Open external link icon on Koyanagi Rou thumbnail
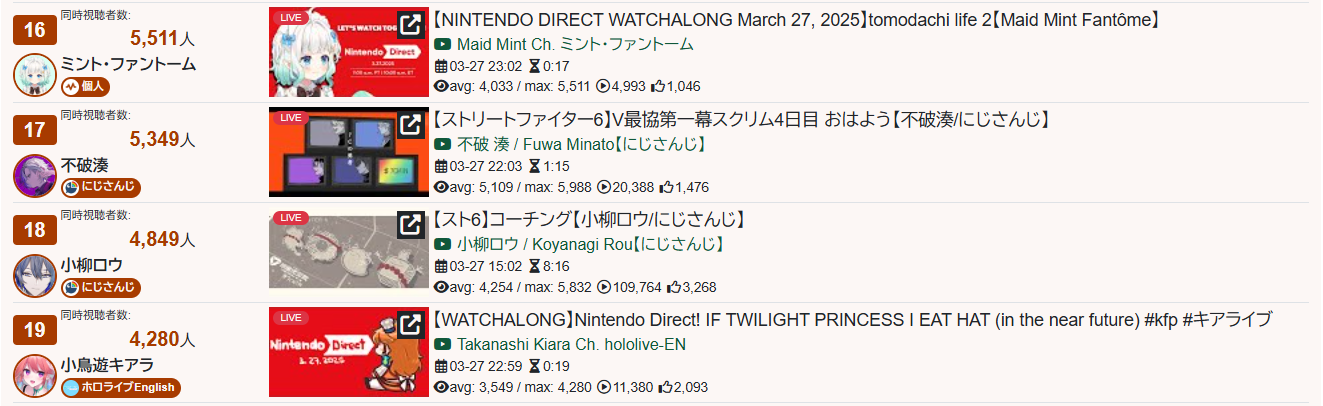The width and height of the screenshot is (1323, 406). tap(411, 225)
